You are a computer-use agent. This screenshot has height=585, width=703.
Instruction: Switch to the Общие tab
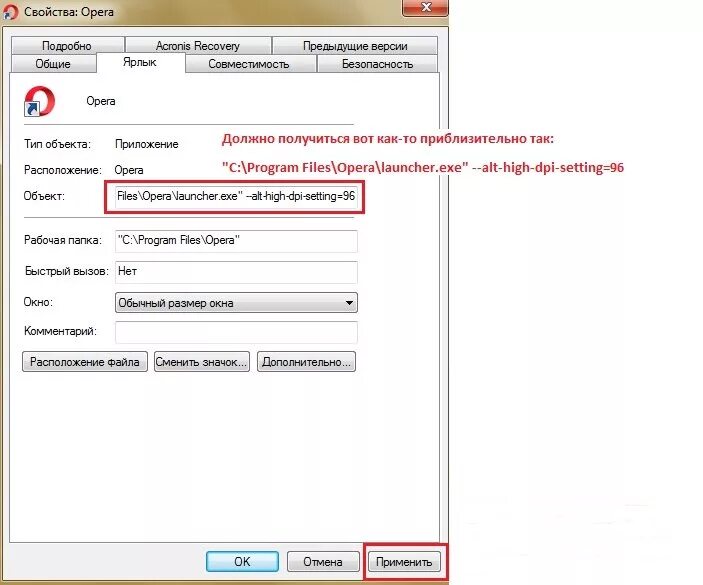coord(53,64)
